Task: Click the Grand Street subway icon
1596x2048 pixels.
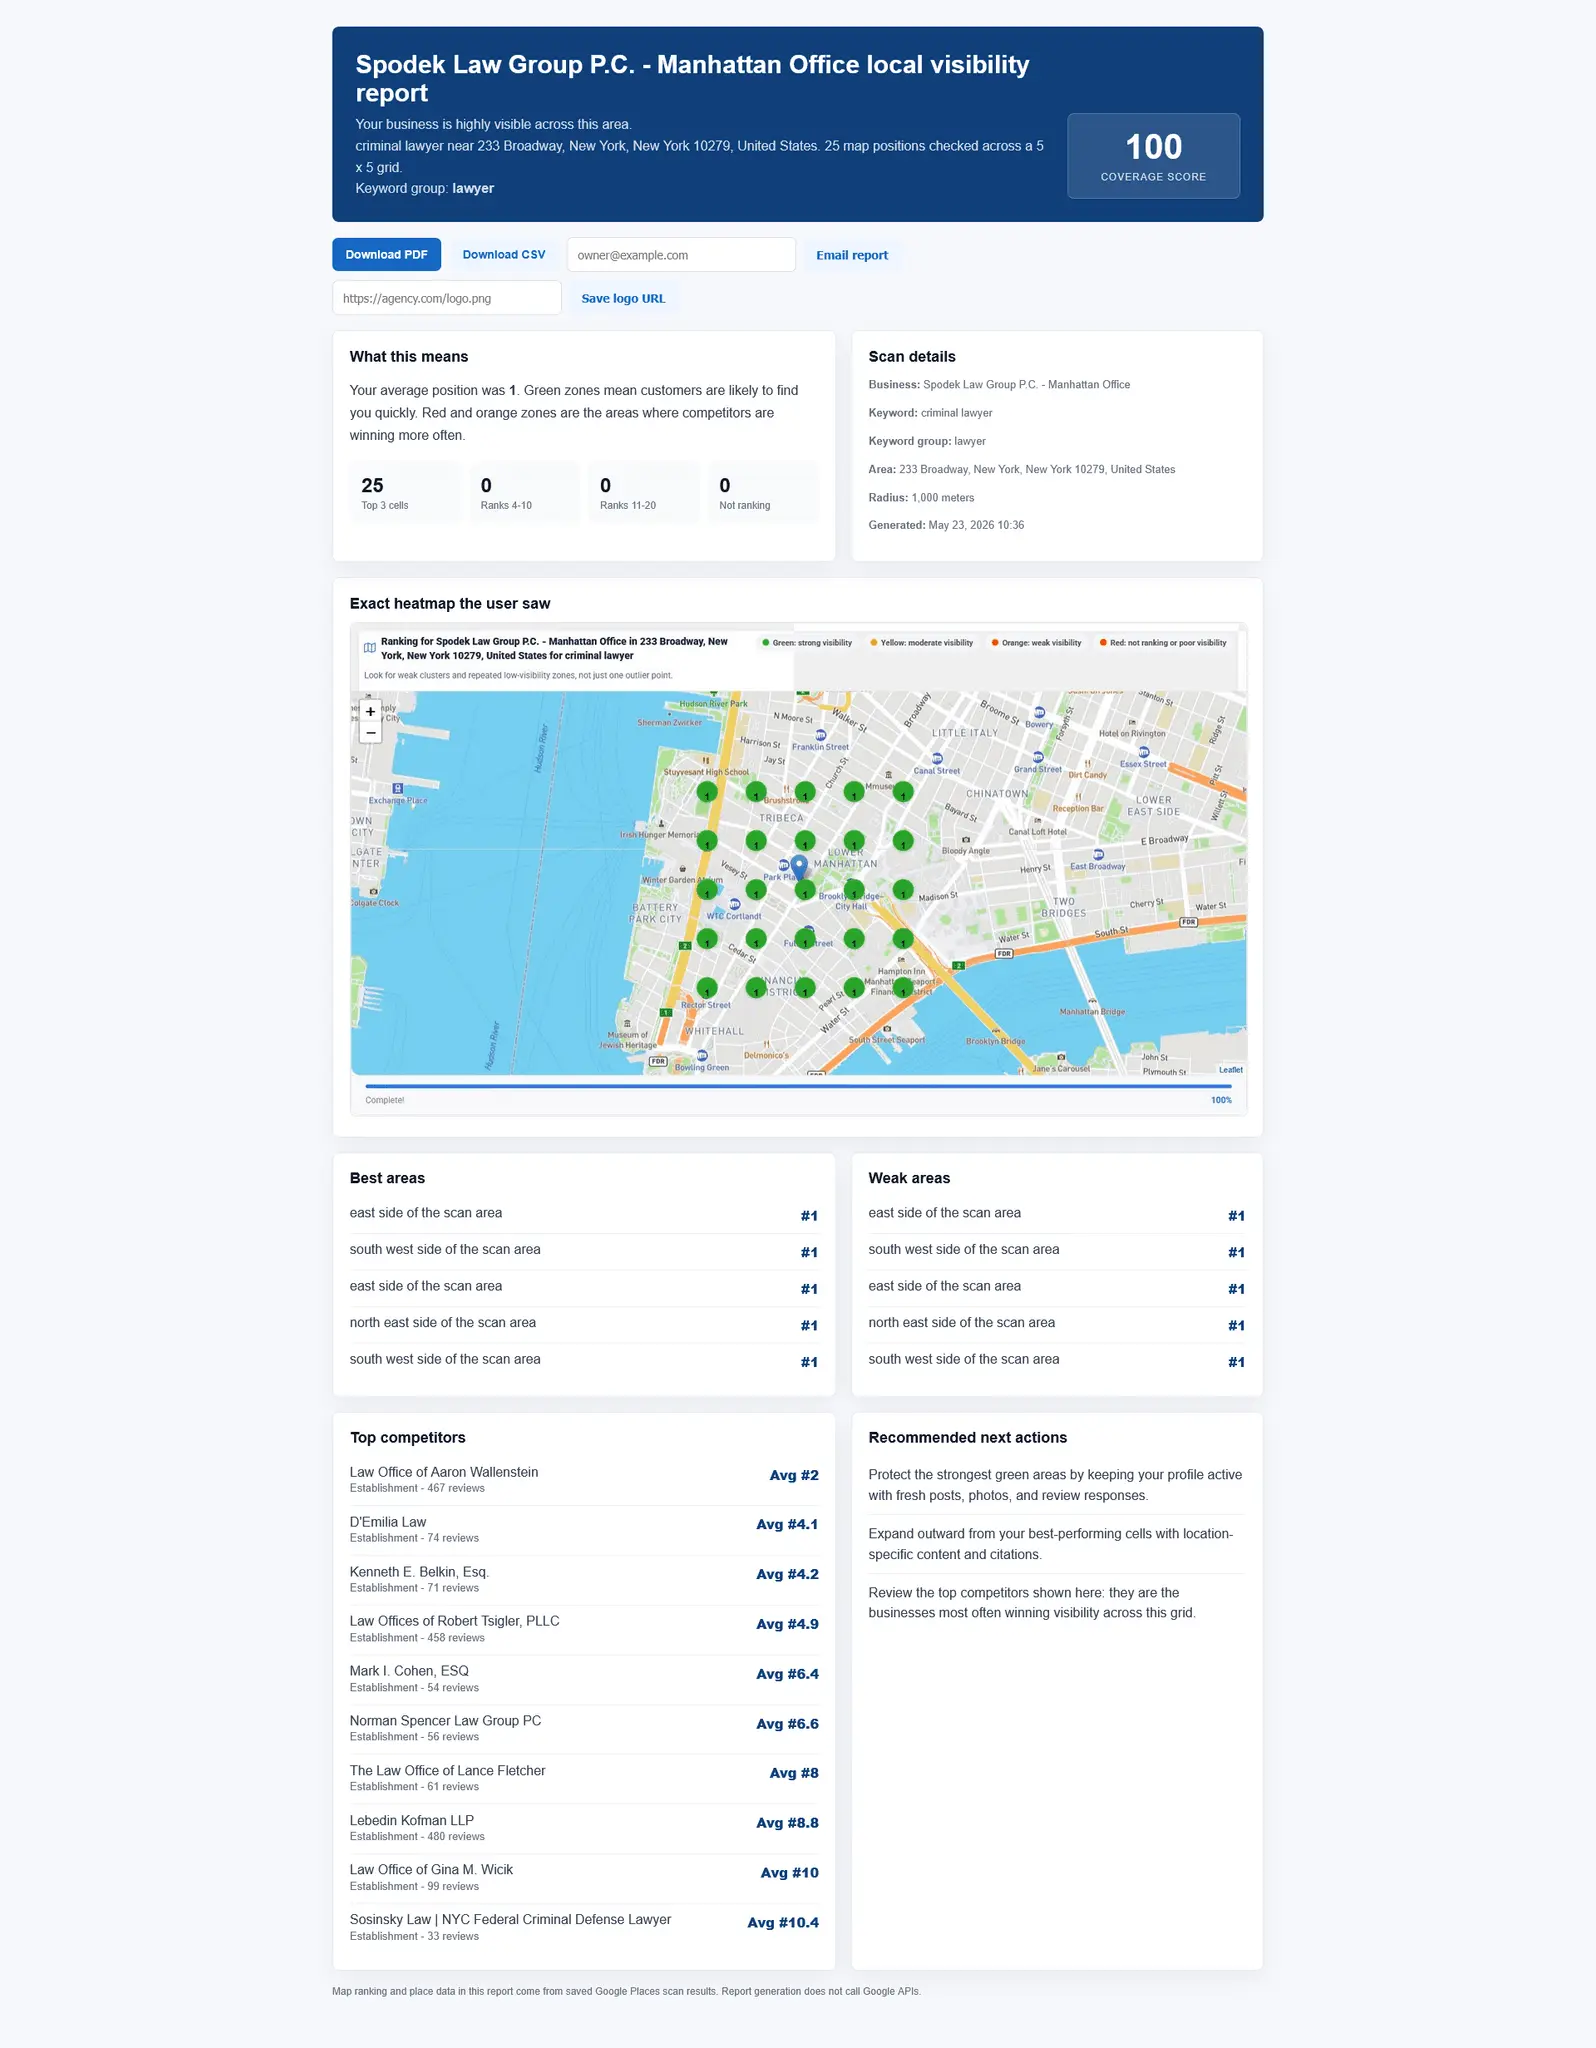Action: [x=1038, y=758]
